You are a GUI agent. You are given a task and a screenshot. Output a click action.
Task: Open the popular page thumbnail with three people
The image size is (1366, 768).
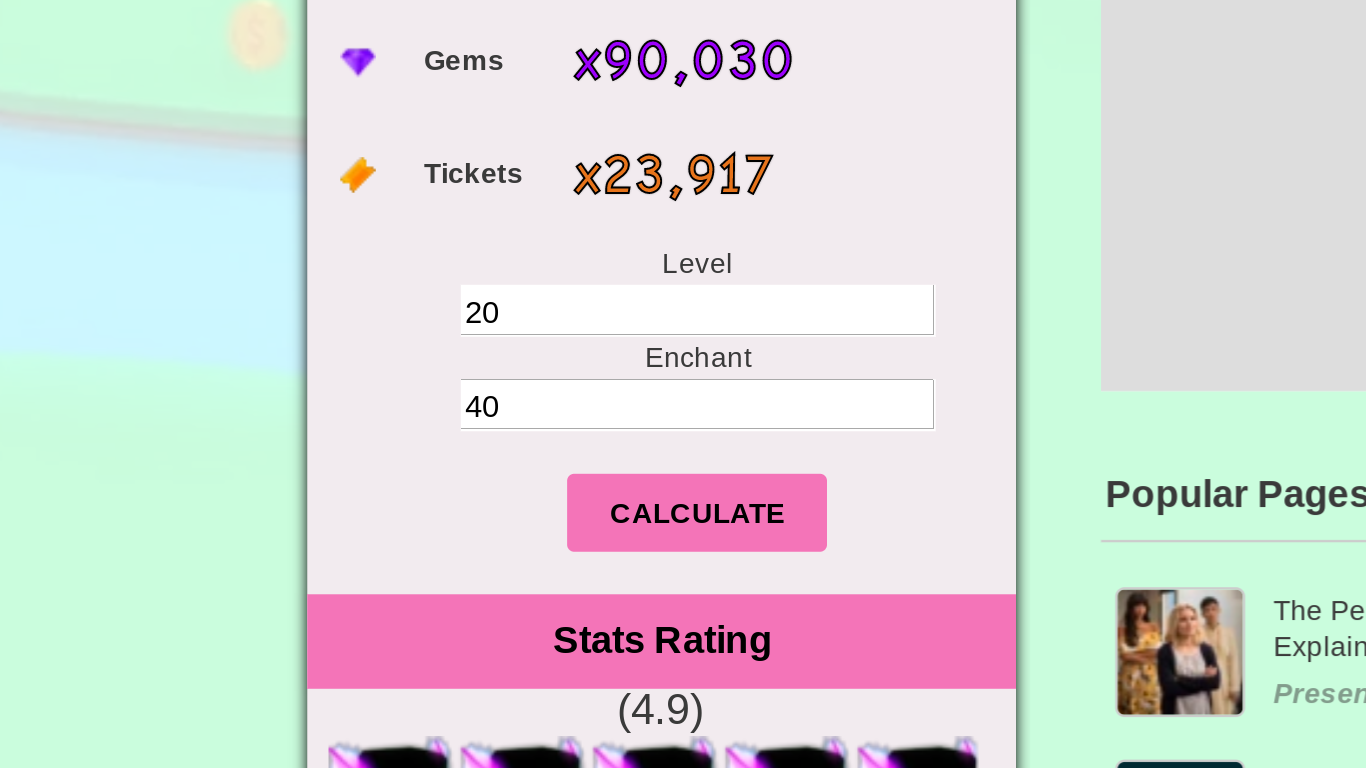(x=1180, y=652)
